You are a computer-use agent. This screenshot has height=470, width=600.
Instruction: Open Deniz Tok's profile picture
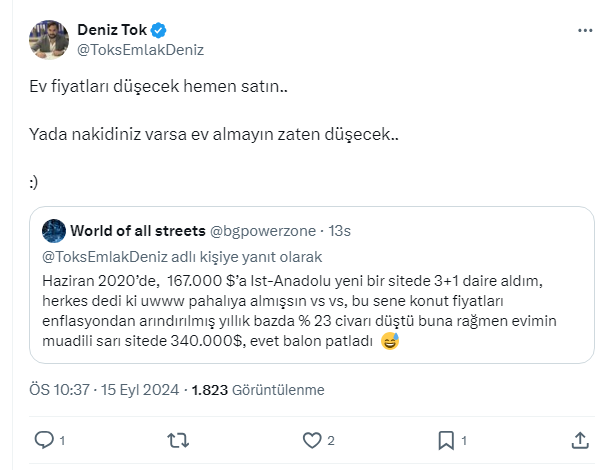coord(48,39)
